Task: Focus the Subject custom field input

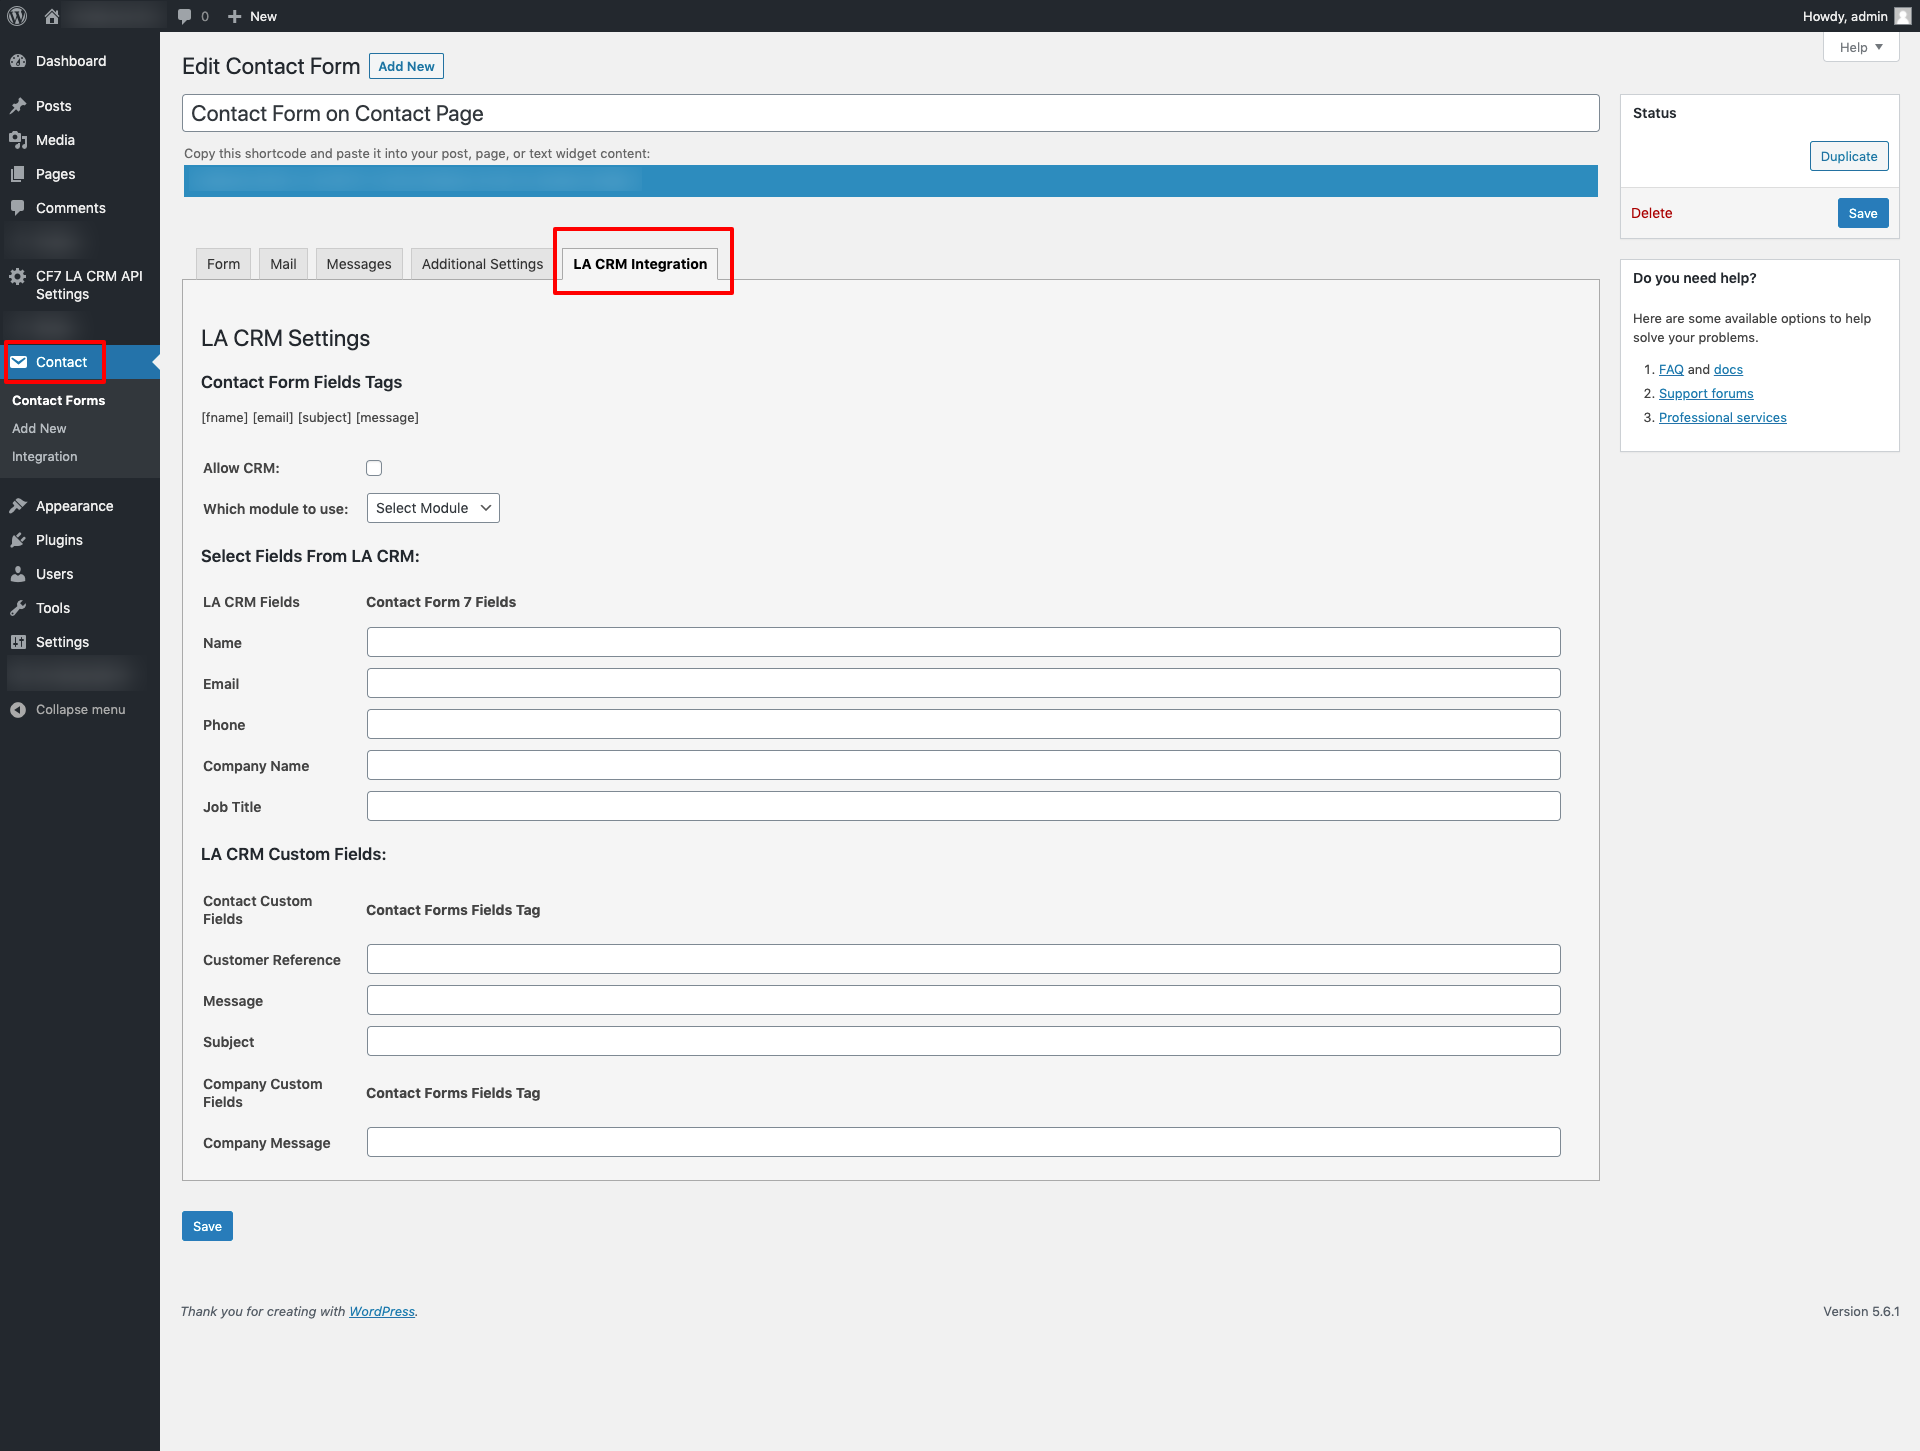Action: [963, 1041]
